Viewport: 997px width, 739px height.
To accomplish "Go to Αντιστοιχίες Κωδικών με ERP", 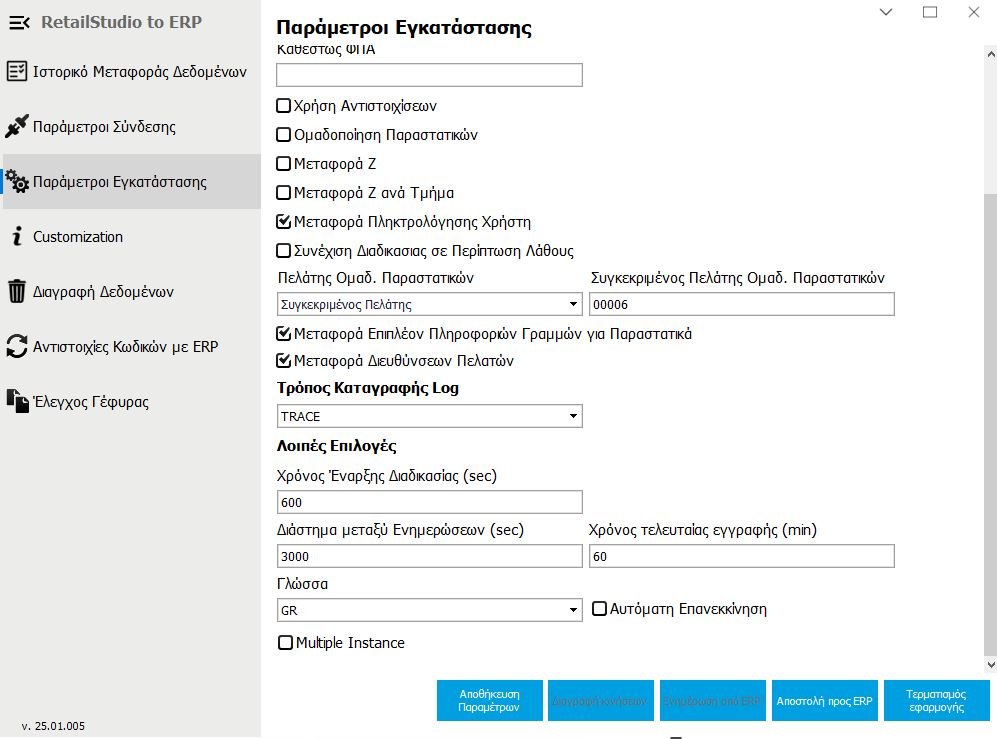I will (x=125, y=347).
